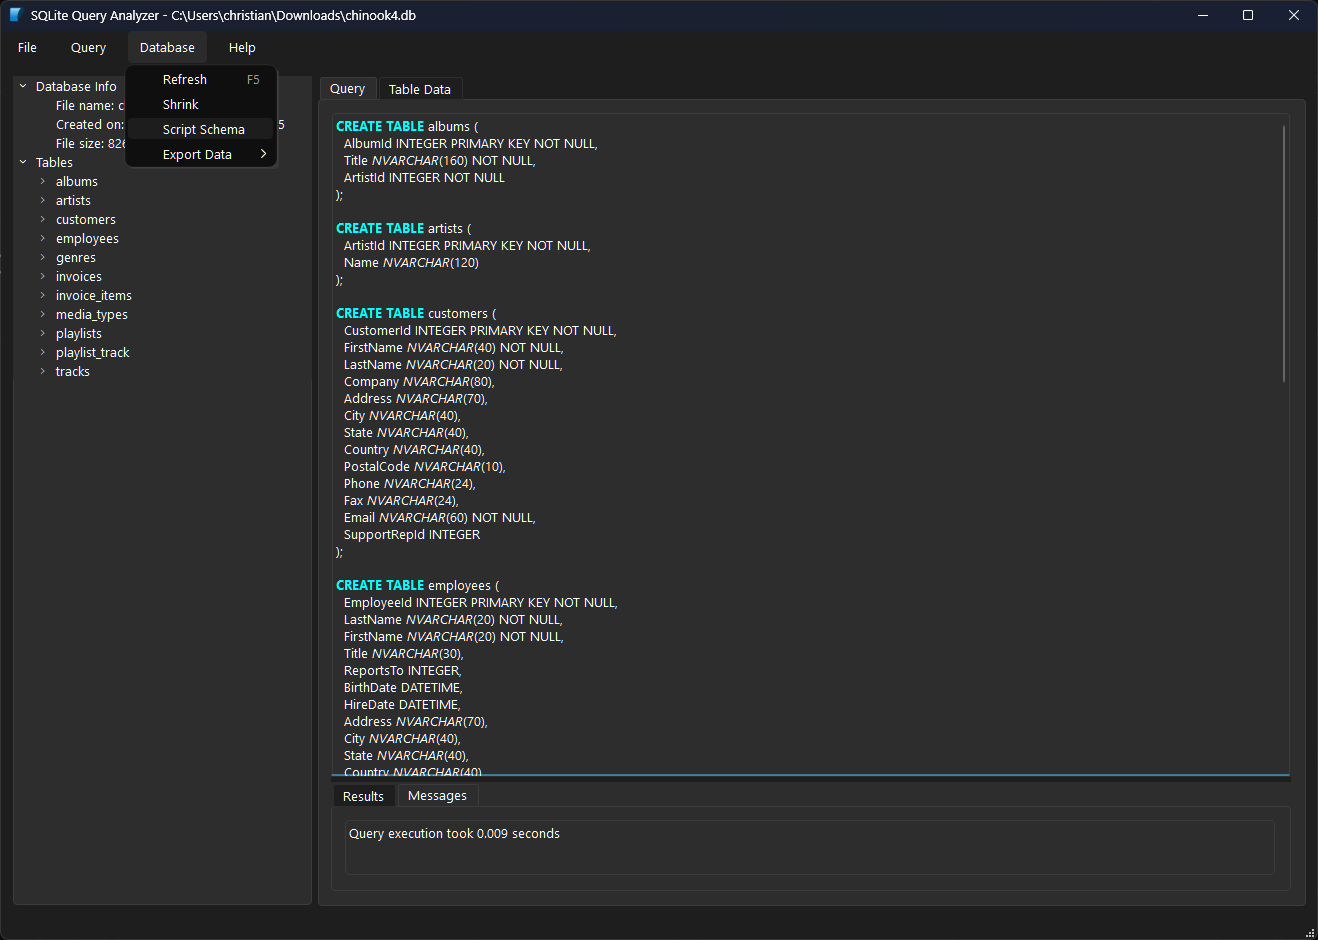
Task: Select the genres table in tree
Action: [76, 257]
